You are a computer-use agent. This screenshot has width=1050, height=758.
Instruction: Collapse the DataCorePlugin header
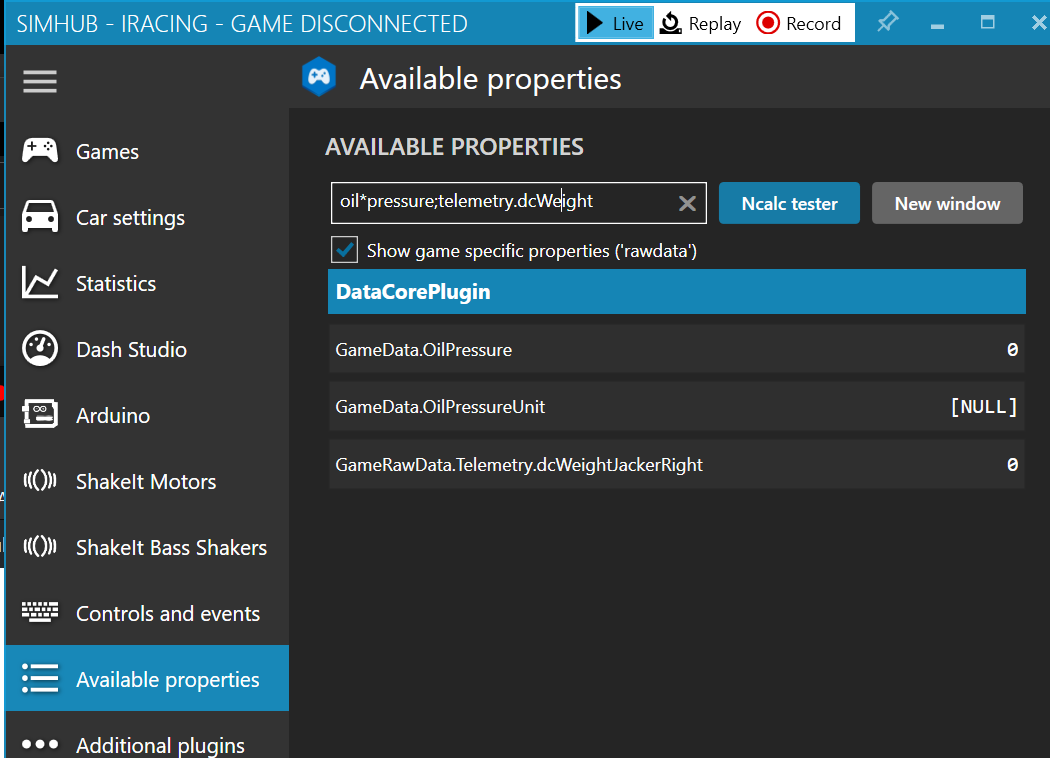coord(676,291)
